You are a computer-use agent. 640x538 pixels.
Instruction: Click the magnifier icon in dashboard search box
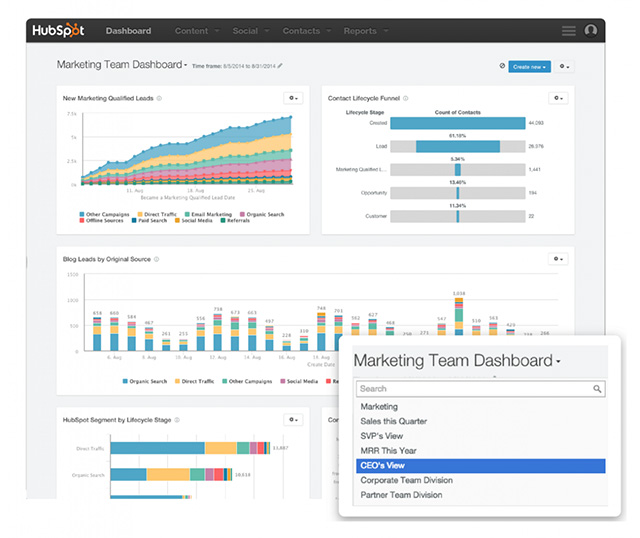pos(598,389)
